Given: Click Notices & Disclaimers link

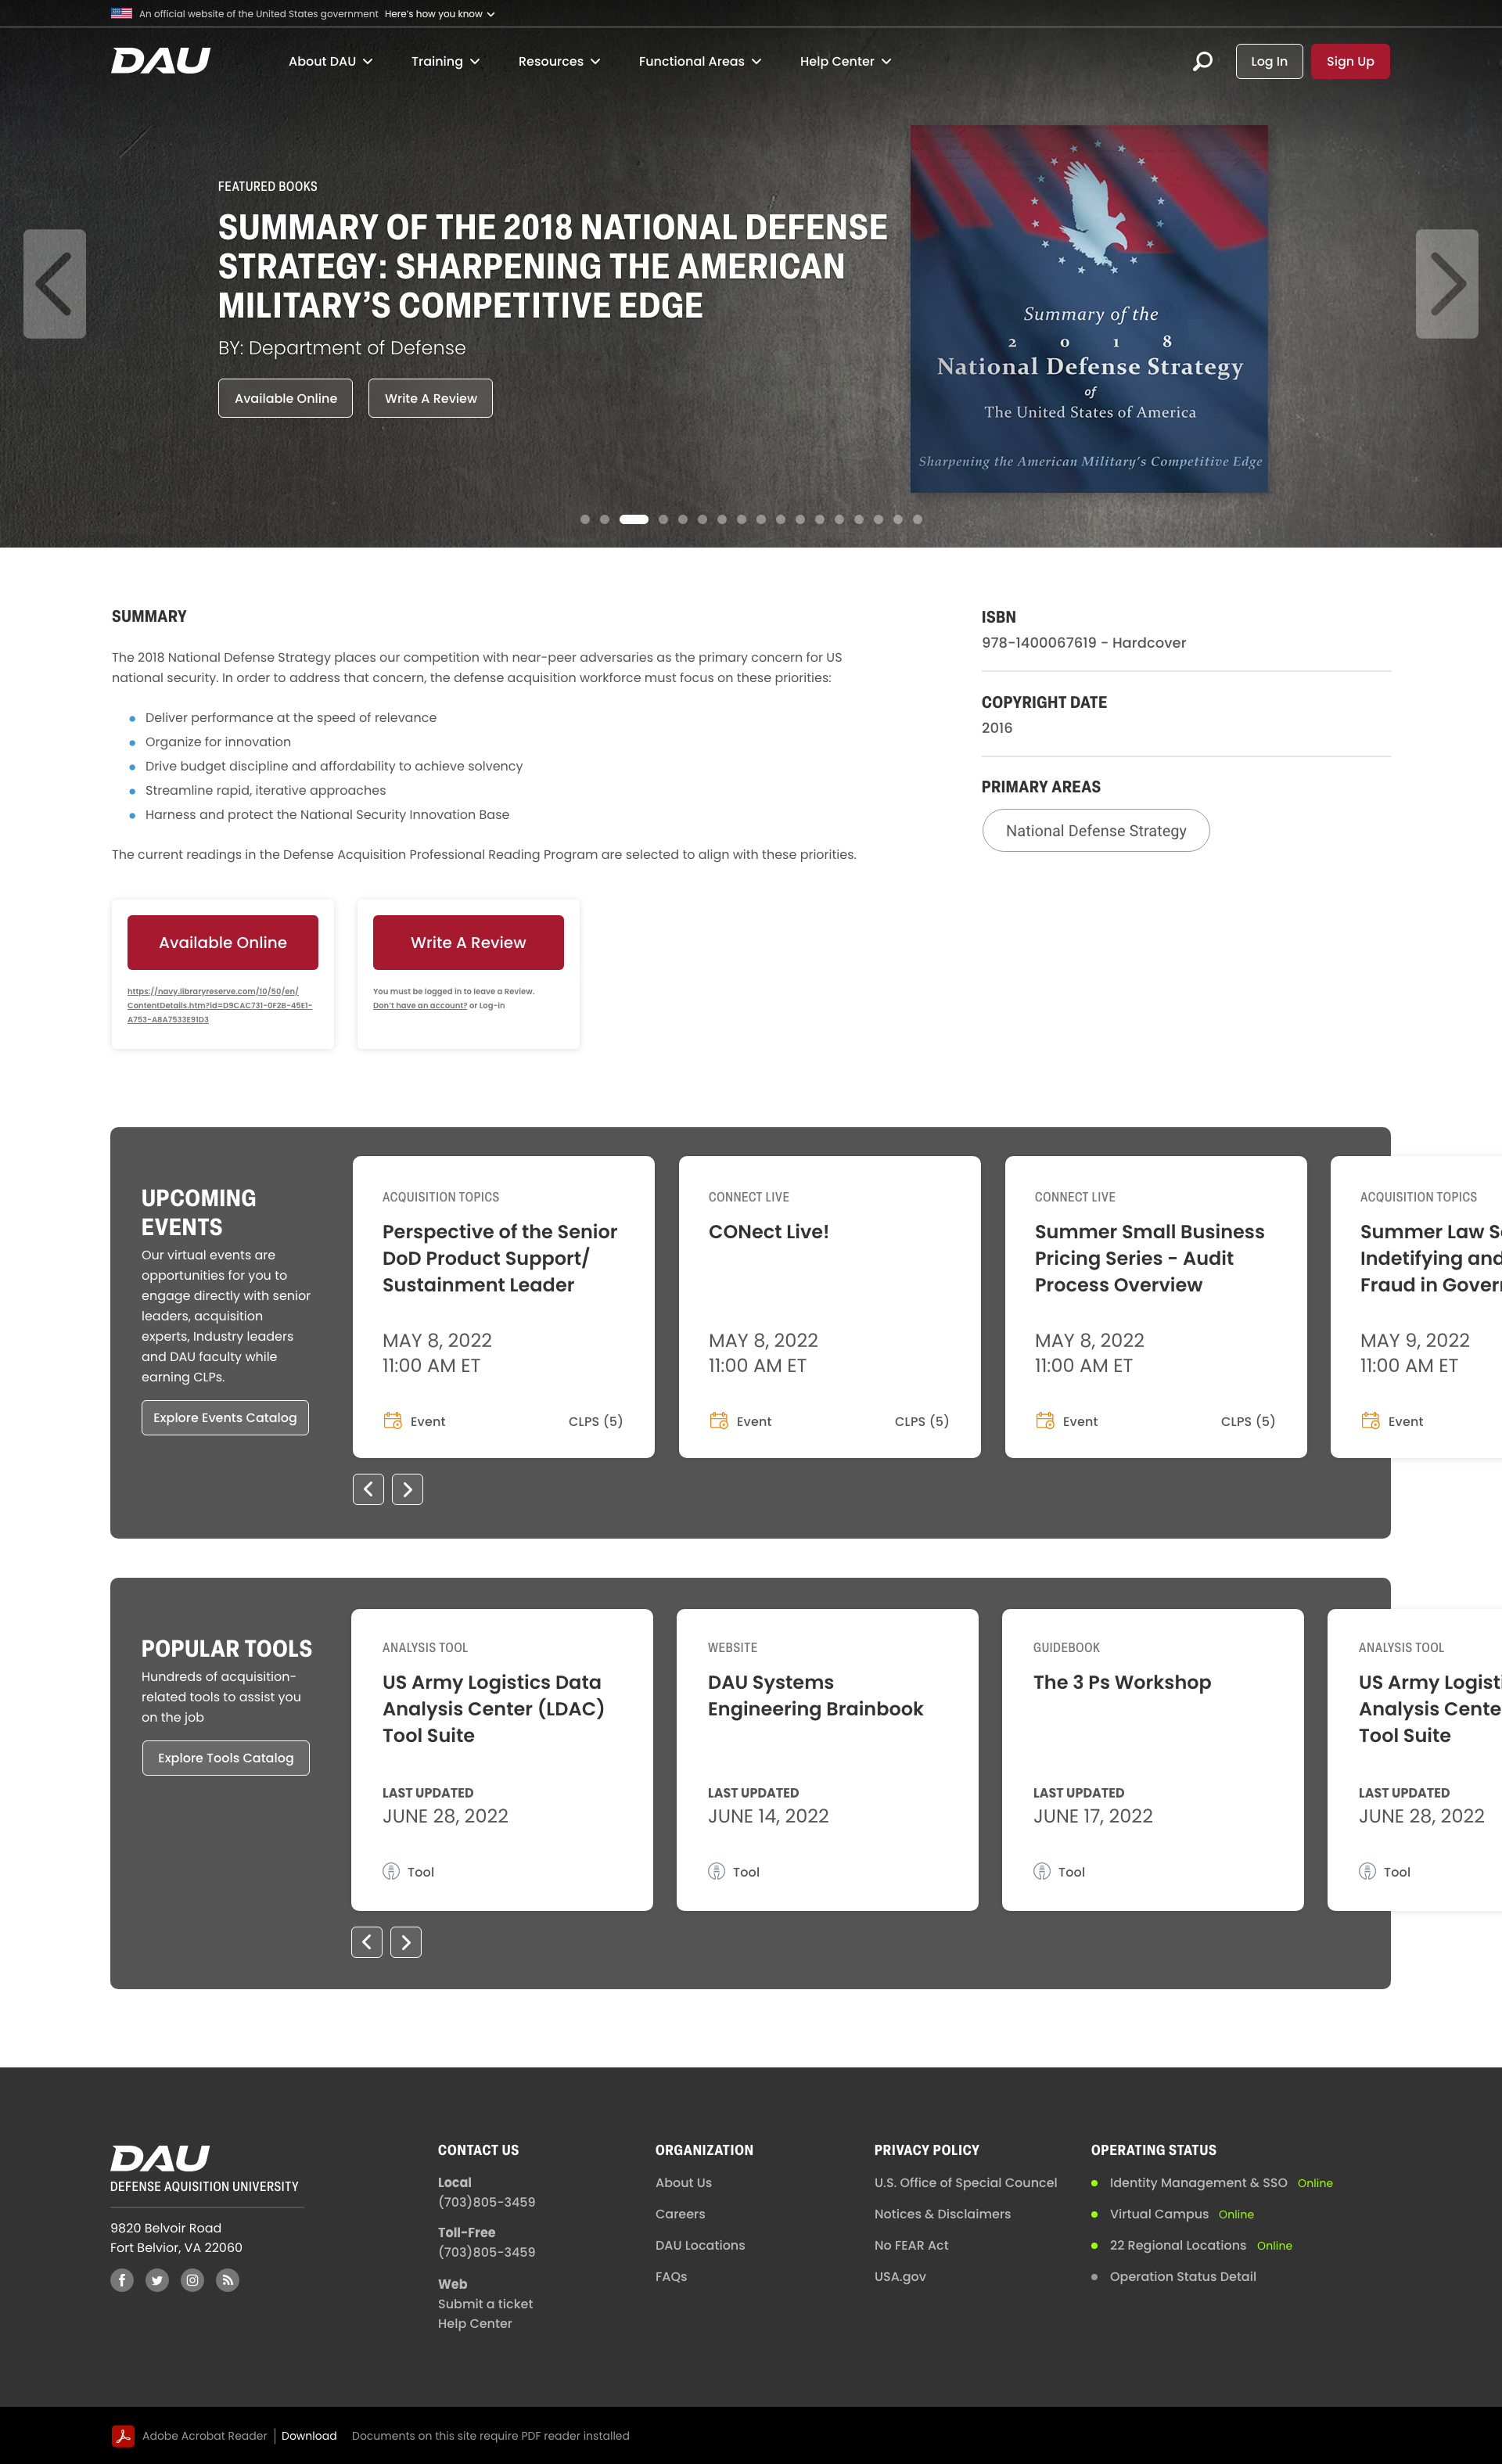Looking at the screenshot, I should pyautogui.click(x=942, y=2213).
